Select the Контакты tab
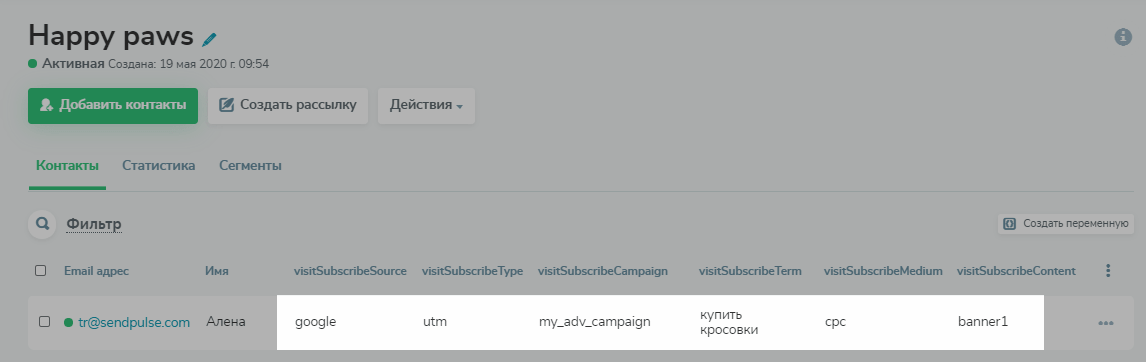Screen dimensions: 1146x362 (67, 165)
